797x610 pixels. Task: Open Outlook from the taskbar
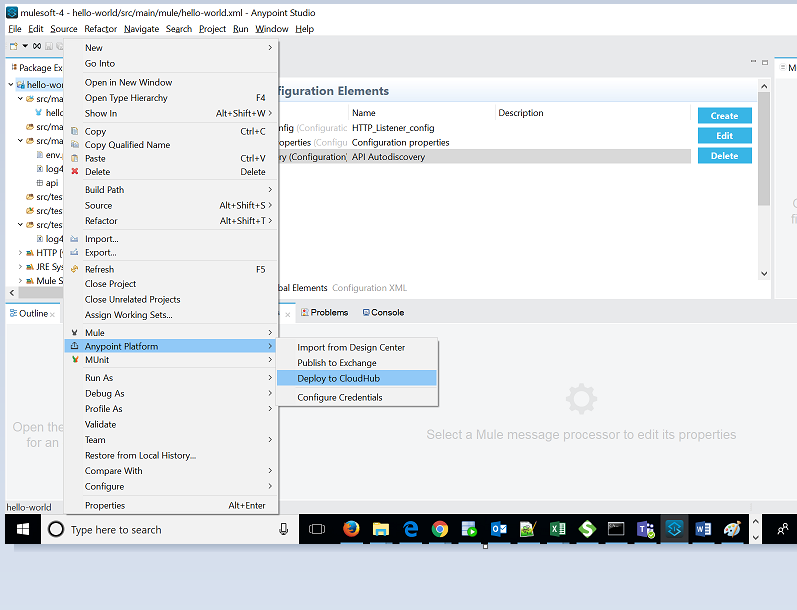(x=499, y=529)
